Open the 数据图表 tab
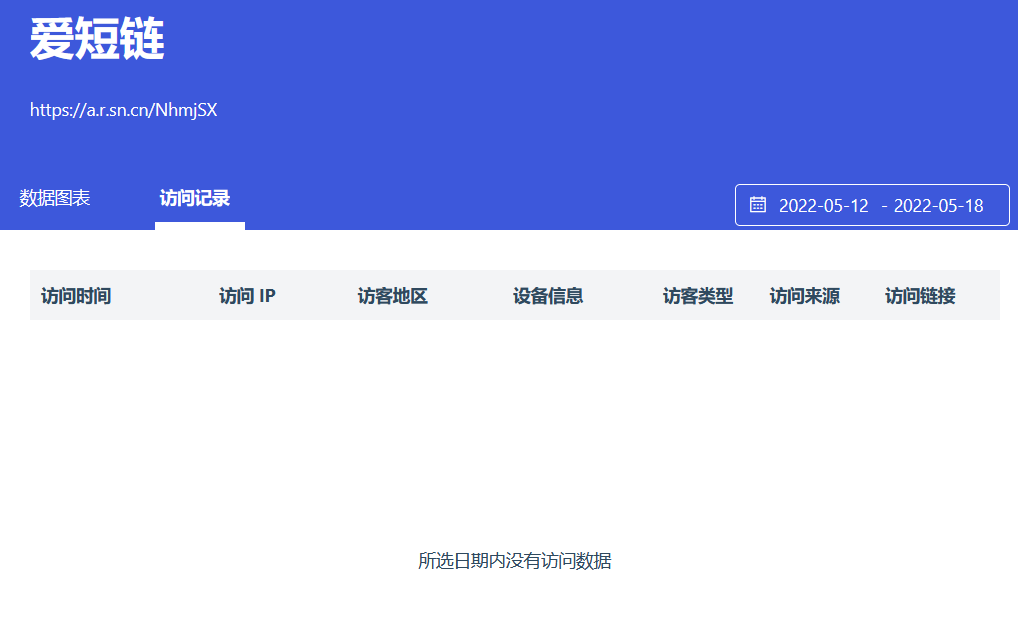 (55, 198)
